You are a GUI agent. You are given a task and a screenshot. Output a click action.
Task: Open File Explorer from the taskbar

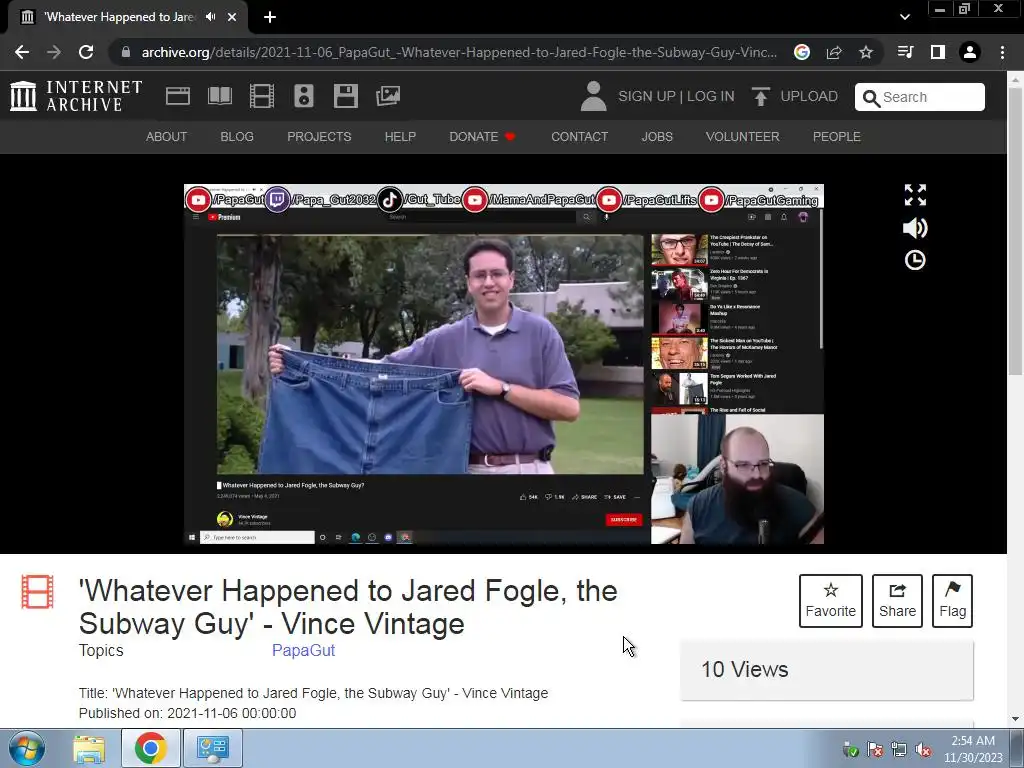pyautogui.click(x=89, y=748)
